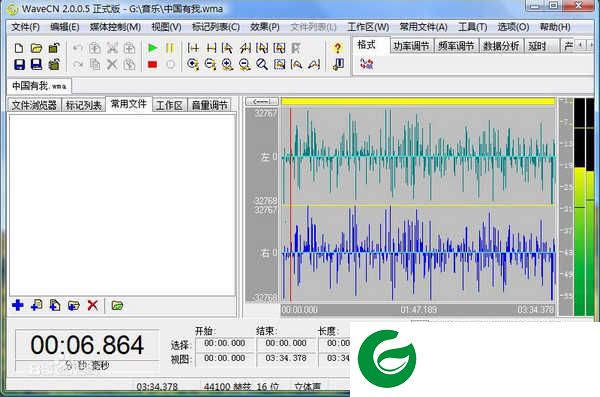The height and width of the screenshot is (397, 600).
Task: Click the open folder icon in the main toolbar
Action: [36, 48]
